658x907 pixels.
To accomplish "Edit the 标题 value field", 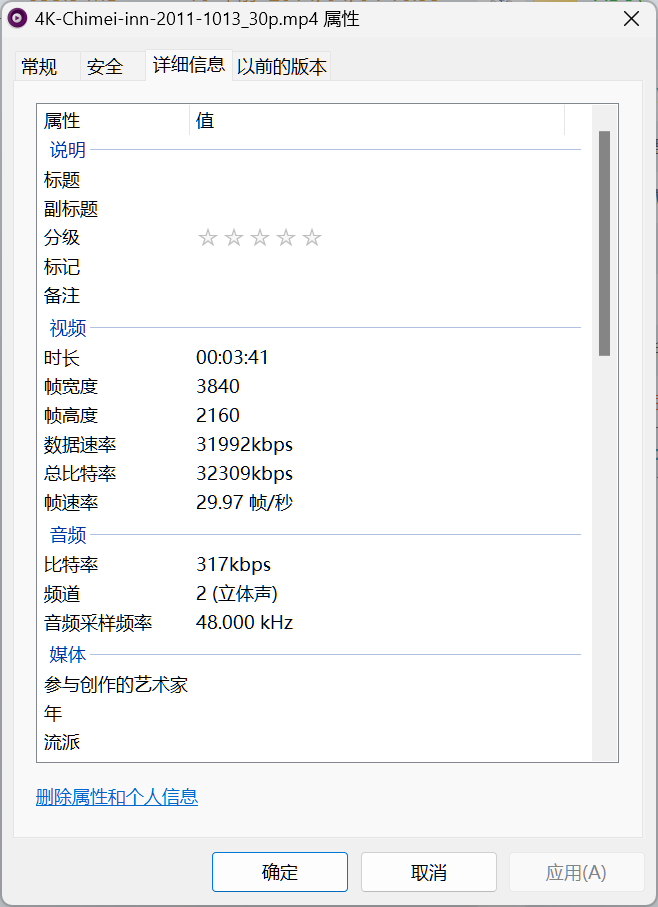I will tap(380, 180).
